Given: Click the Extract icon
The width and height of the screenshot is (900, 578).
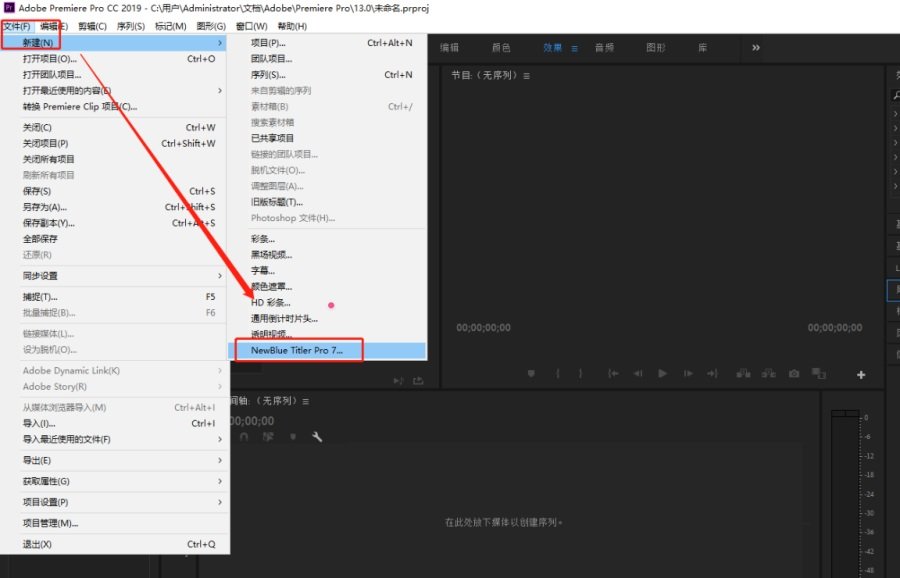Looking at the screenshot, I should click(769, 374).
